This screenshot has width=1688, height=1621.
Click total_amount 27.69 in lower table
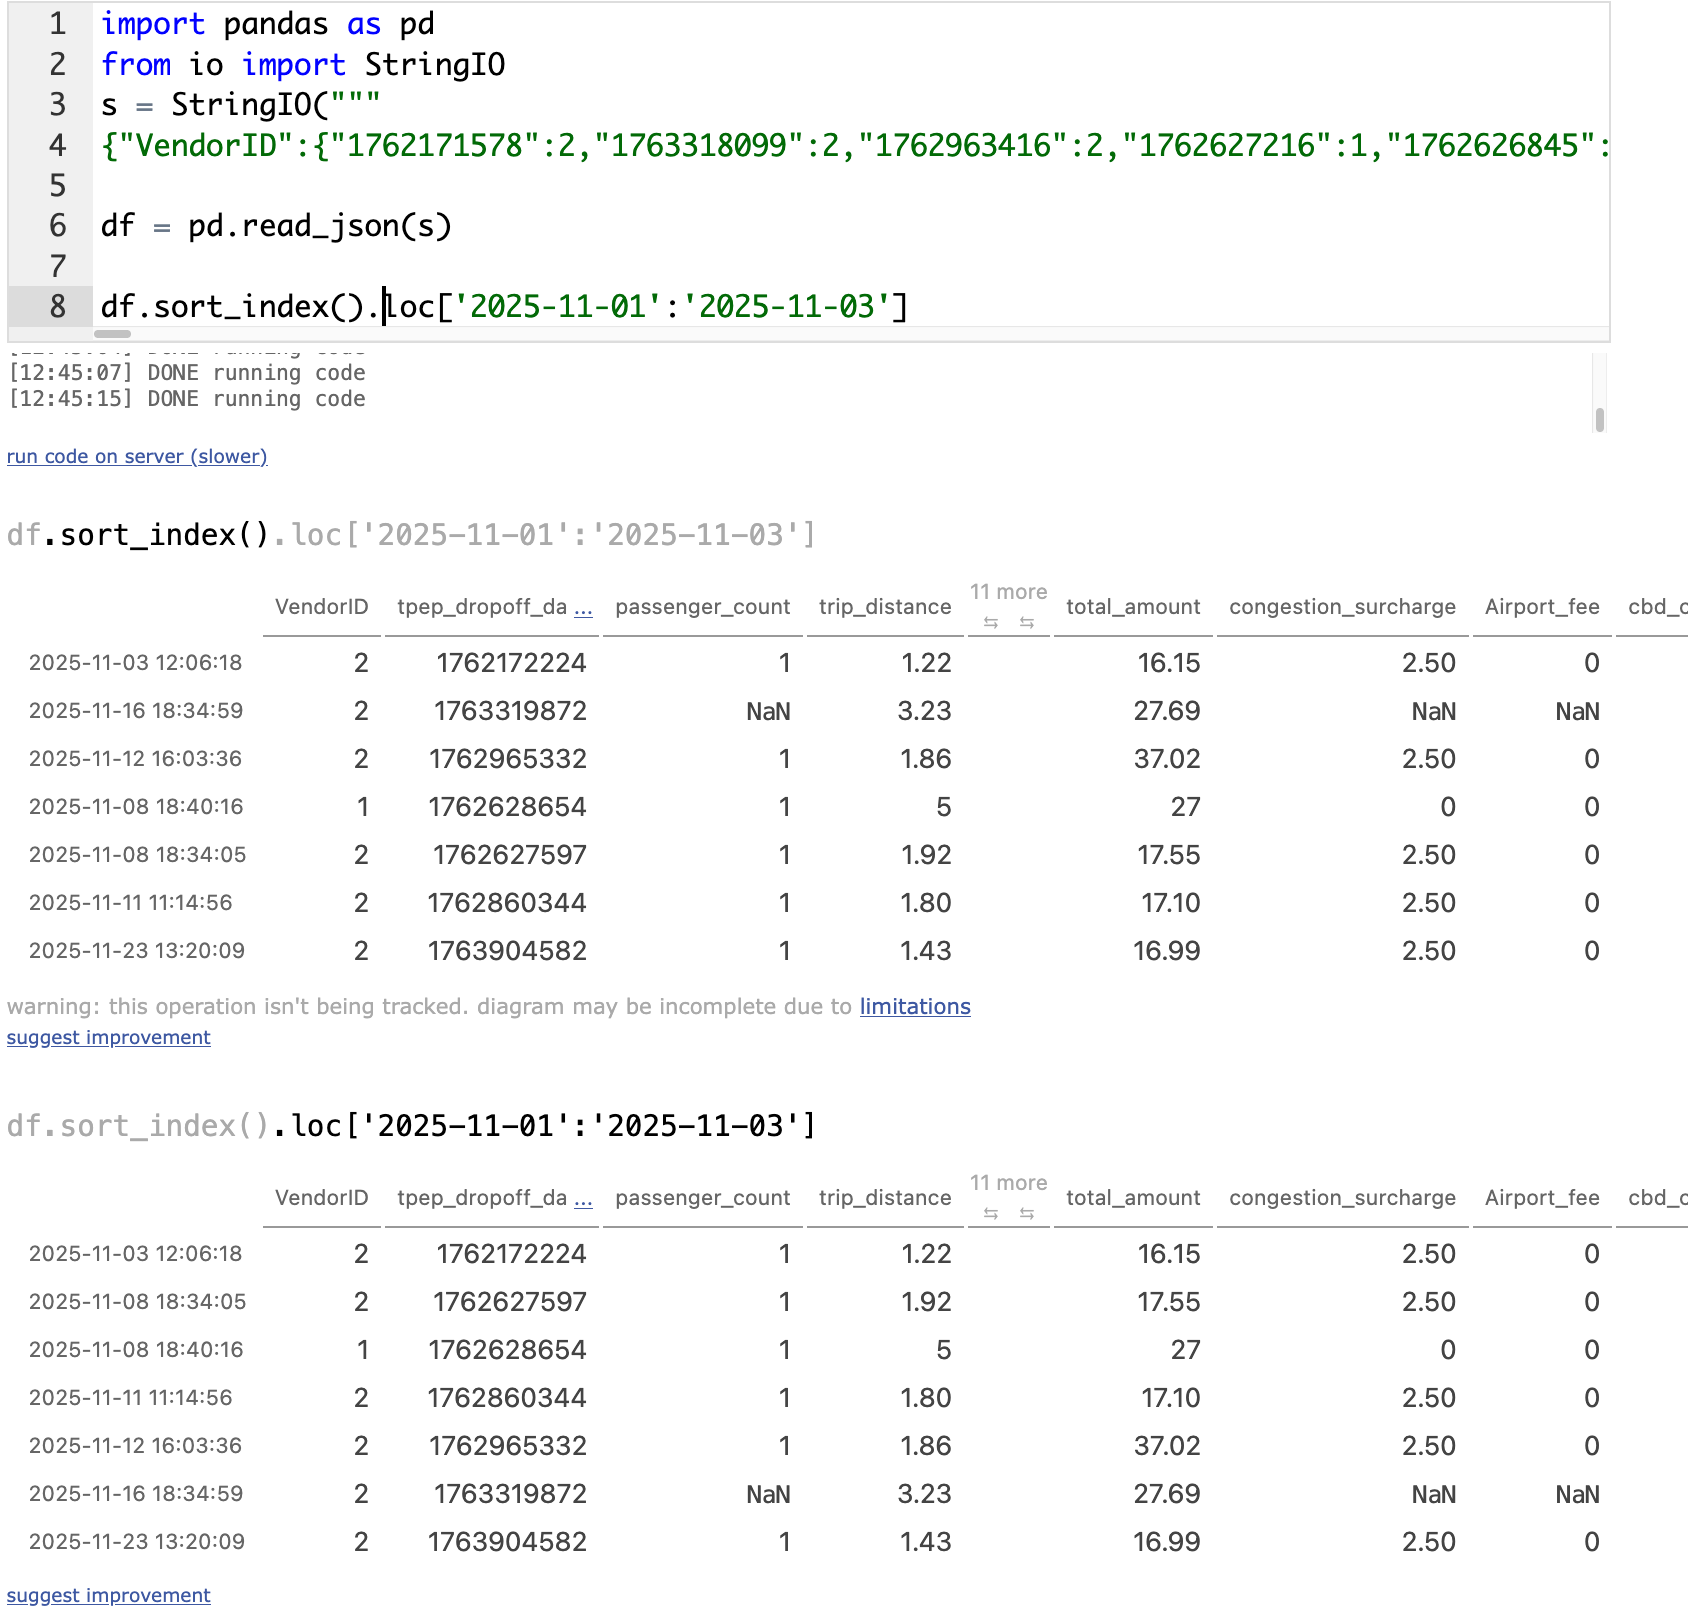1167,1494
